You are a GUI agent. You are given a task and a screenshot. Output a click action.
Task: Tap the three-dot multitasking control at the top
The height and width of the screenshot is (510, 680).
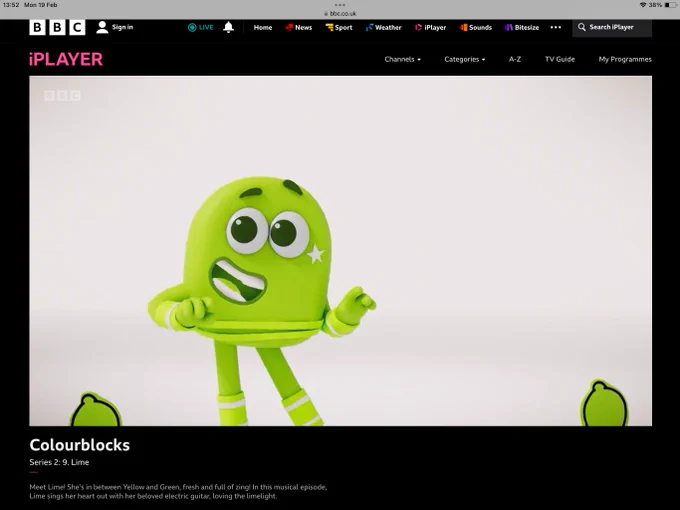point(340,5)
